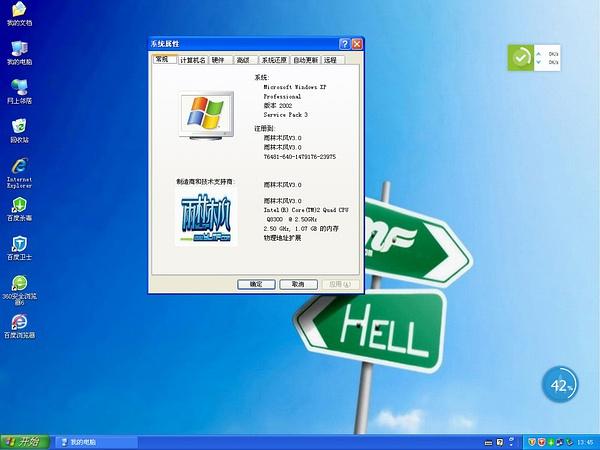This screenshot has width=600, height=450.
Task: Select the 我的电脑 desktop icon
Action: [19, 52]
